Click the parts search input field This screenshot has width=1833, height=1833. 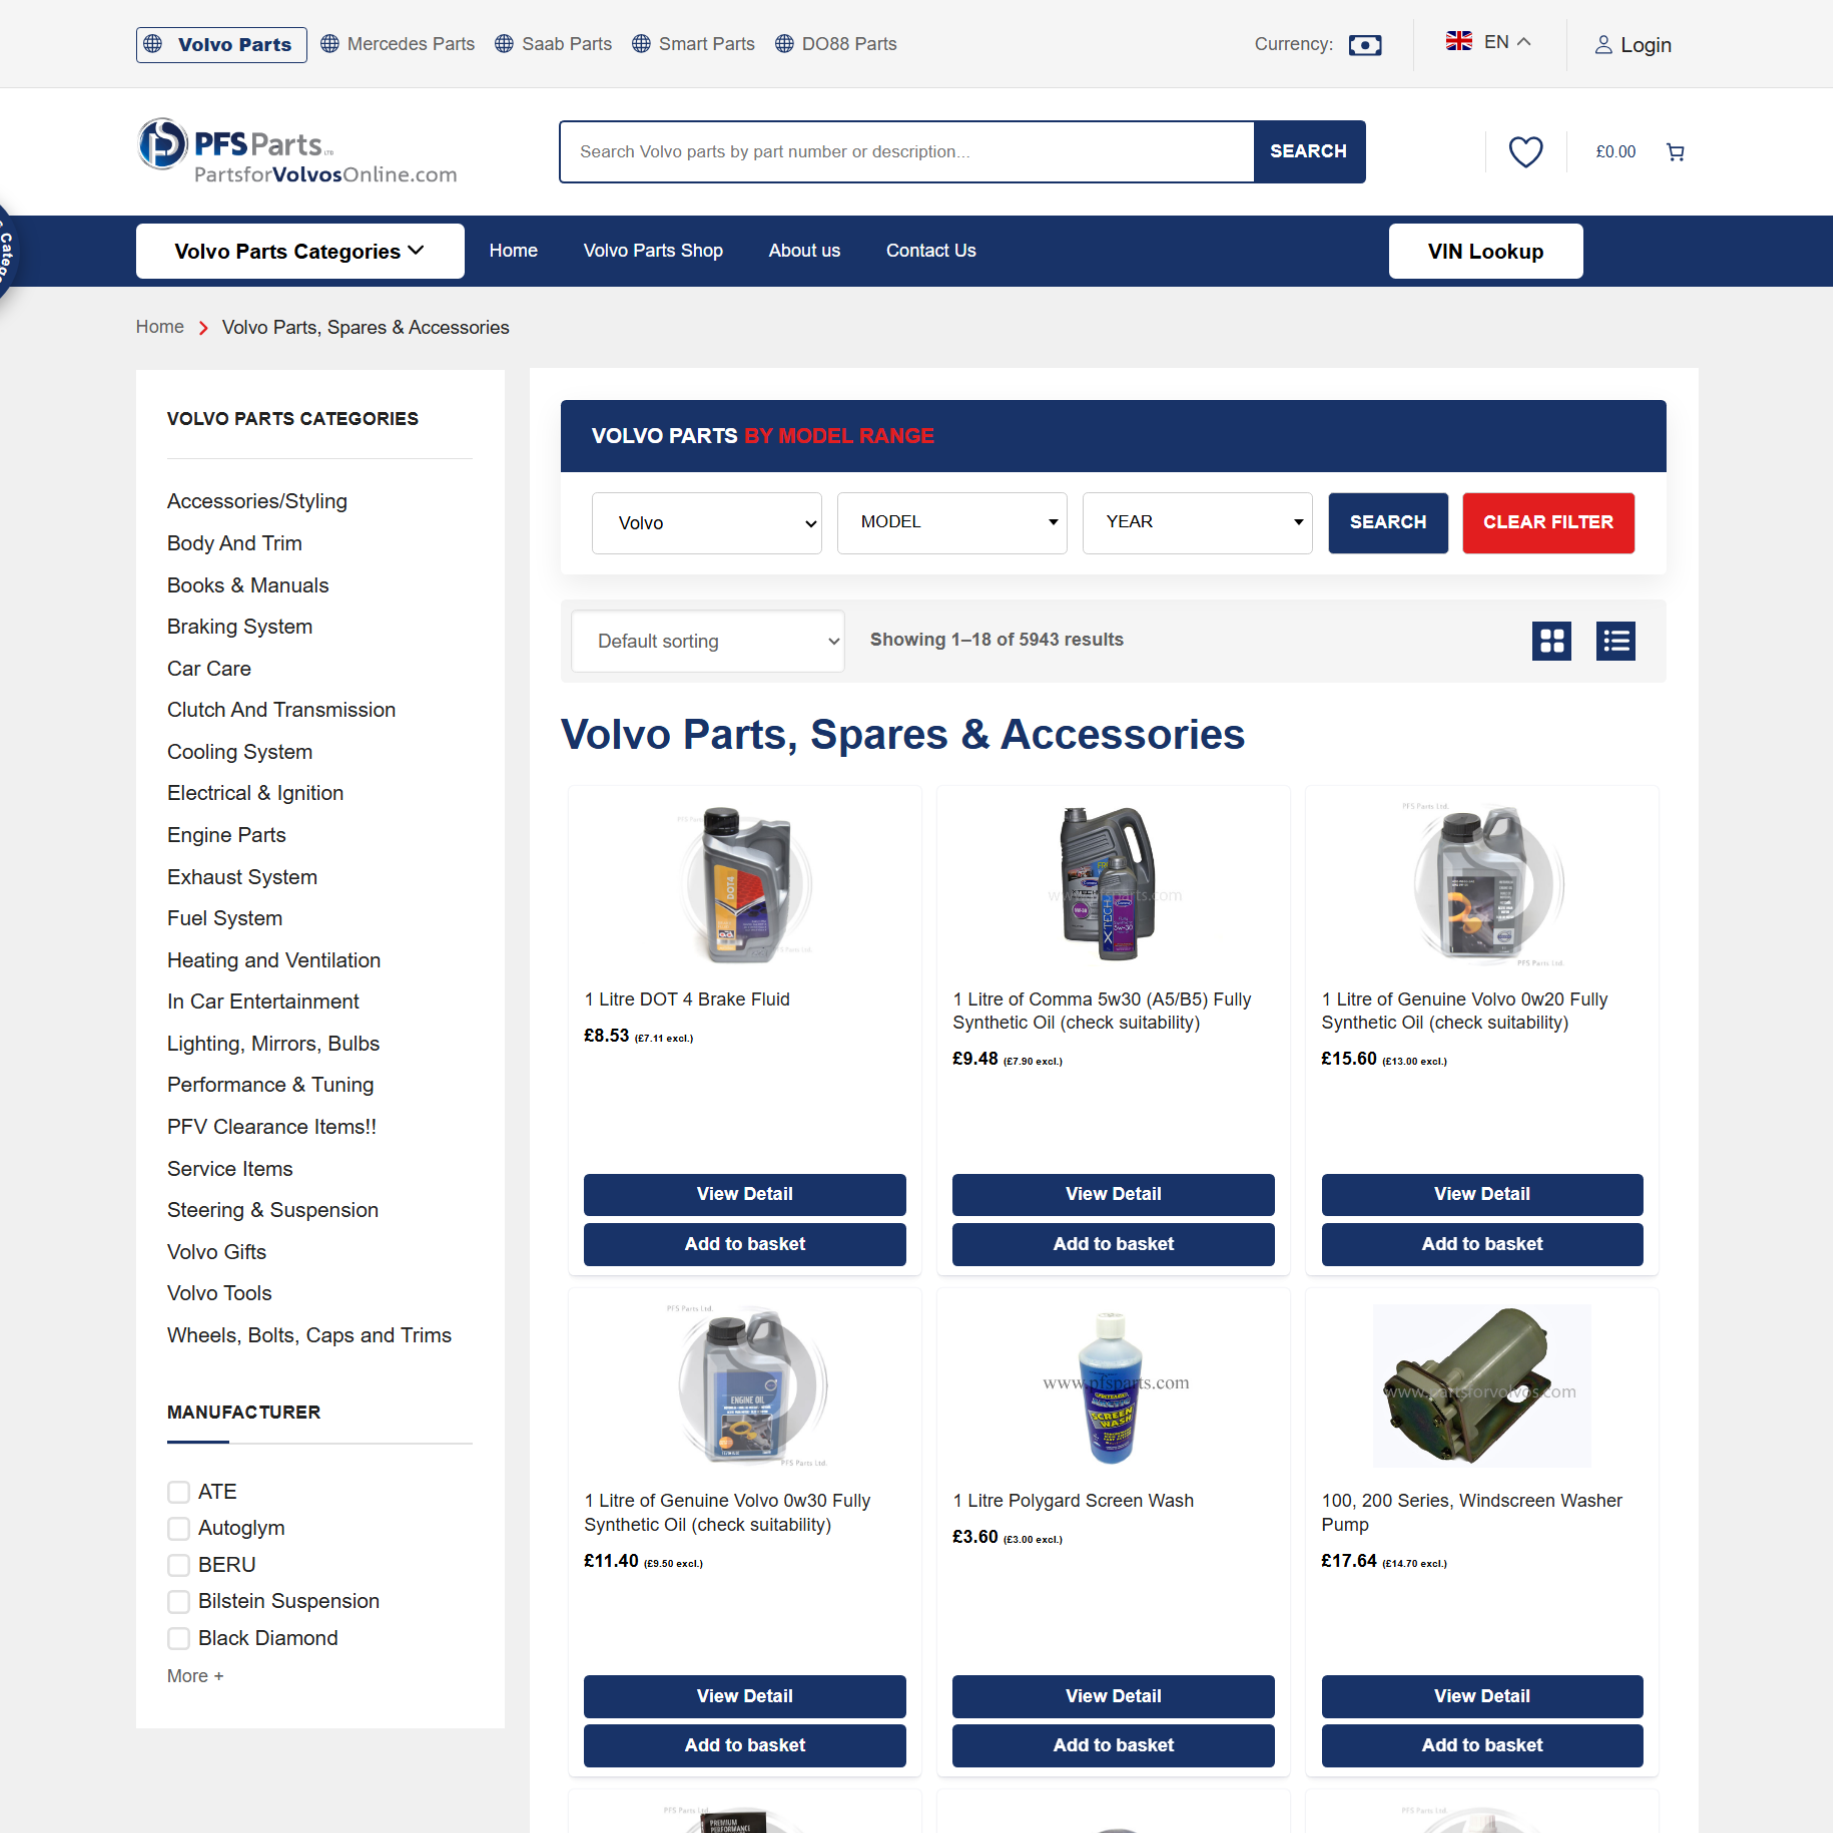906,152
